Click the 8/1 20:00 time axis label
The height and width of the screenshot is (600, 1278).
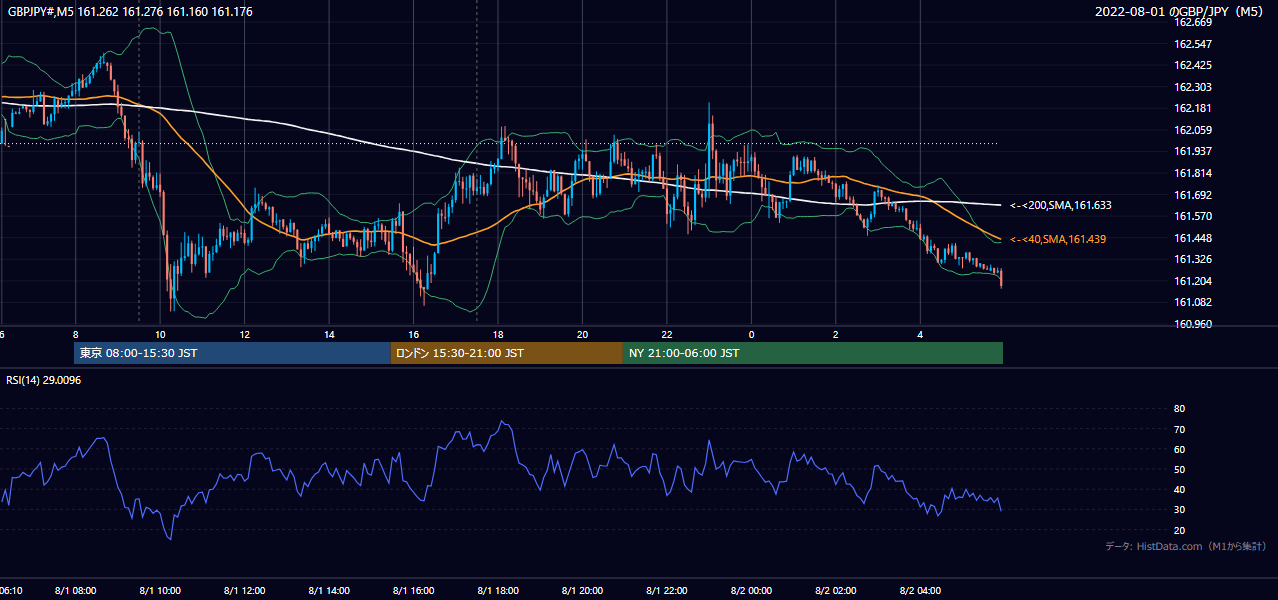[582, 591]
